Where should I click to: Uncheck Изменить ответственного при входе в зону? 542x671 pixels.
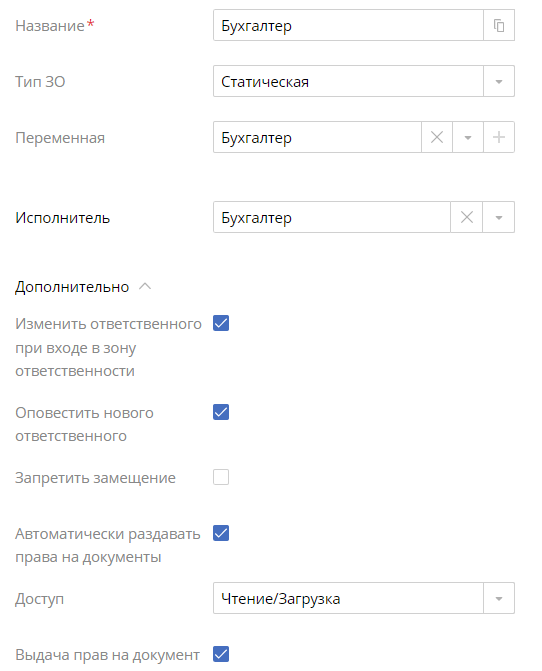[221, 323]
